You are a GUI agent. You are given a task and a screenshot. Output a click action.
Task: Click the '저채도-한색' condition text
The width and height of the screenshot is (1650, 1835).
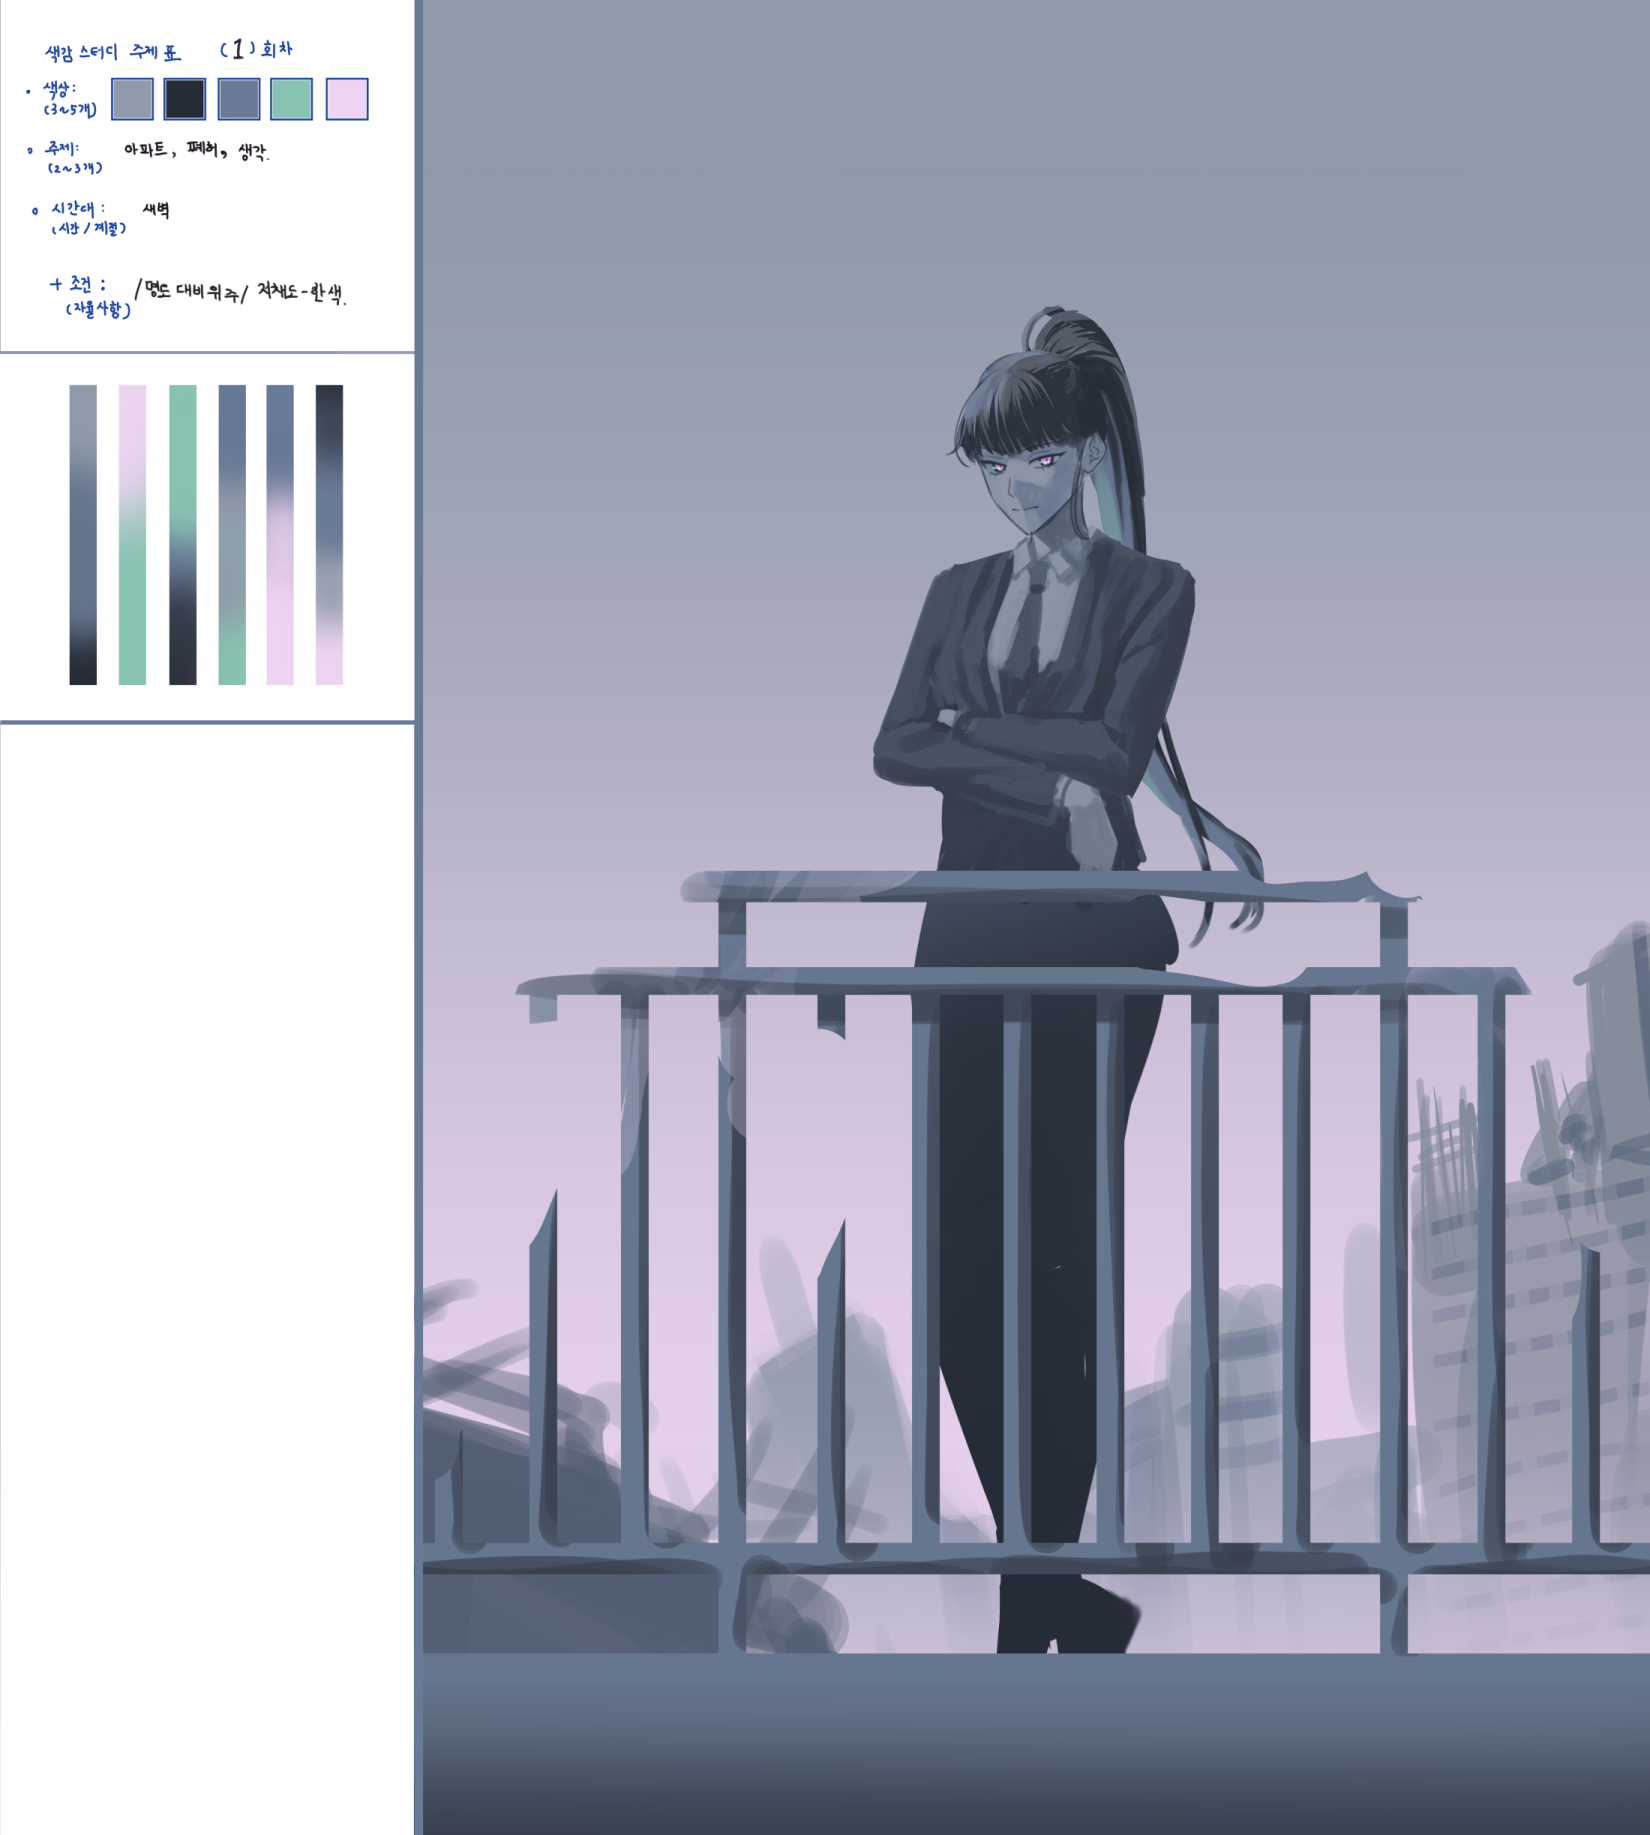click(300, 292)
